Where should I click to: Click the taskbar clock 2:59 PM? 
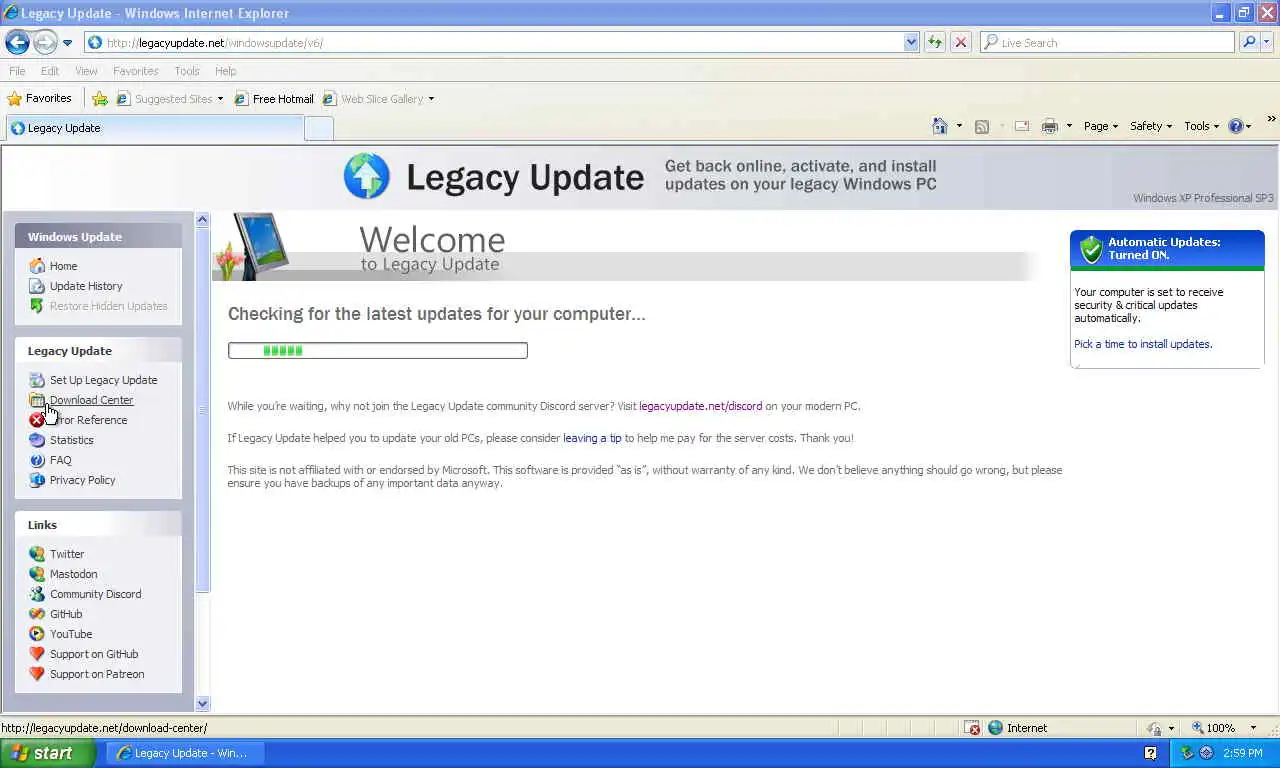(x=1243, y=753)
